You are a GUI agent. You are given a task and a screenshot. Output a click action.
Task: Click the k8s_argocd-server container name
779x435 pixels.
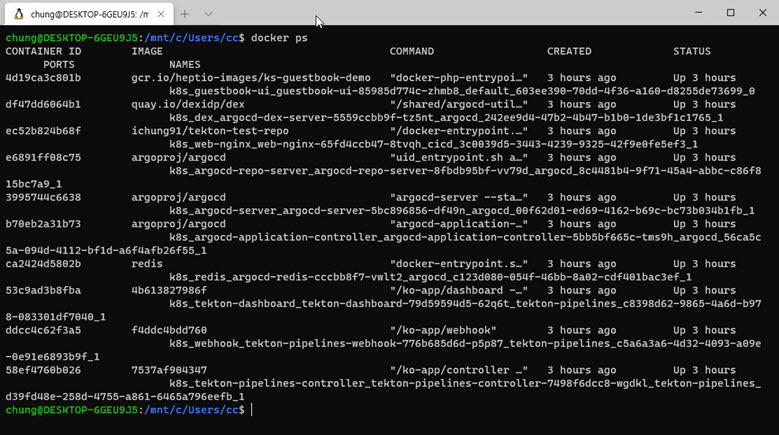coord(462,211)
